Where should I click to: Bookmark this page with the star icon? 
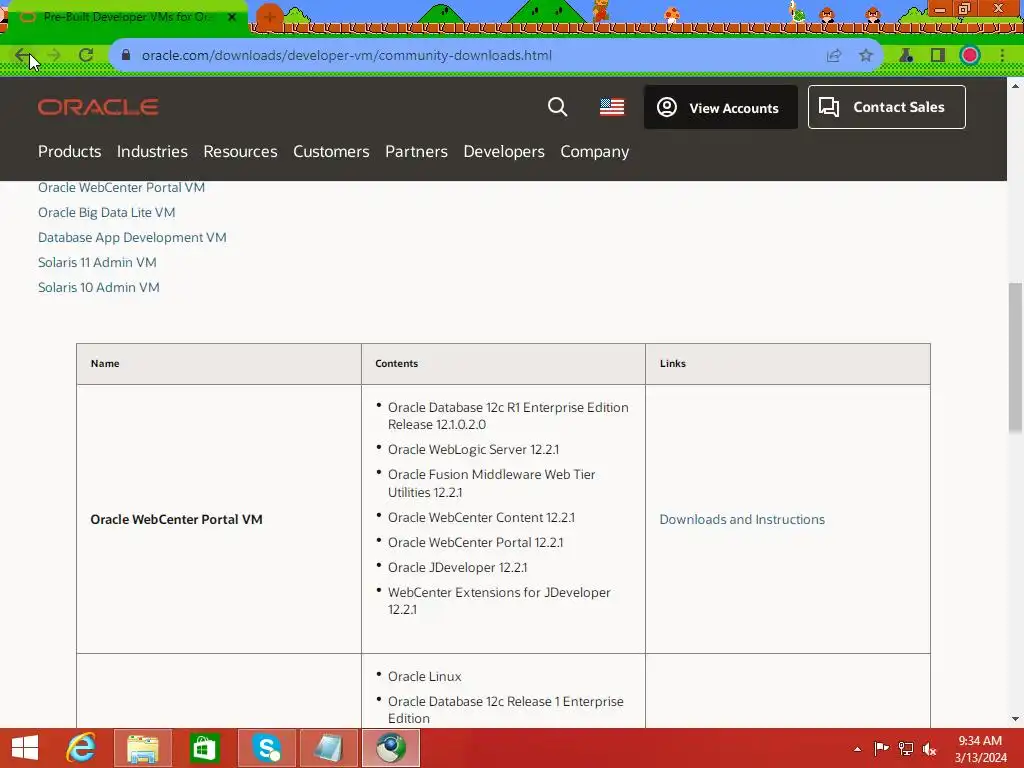point(866,56)
